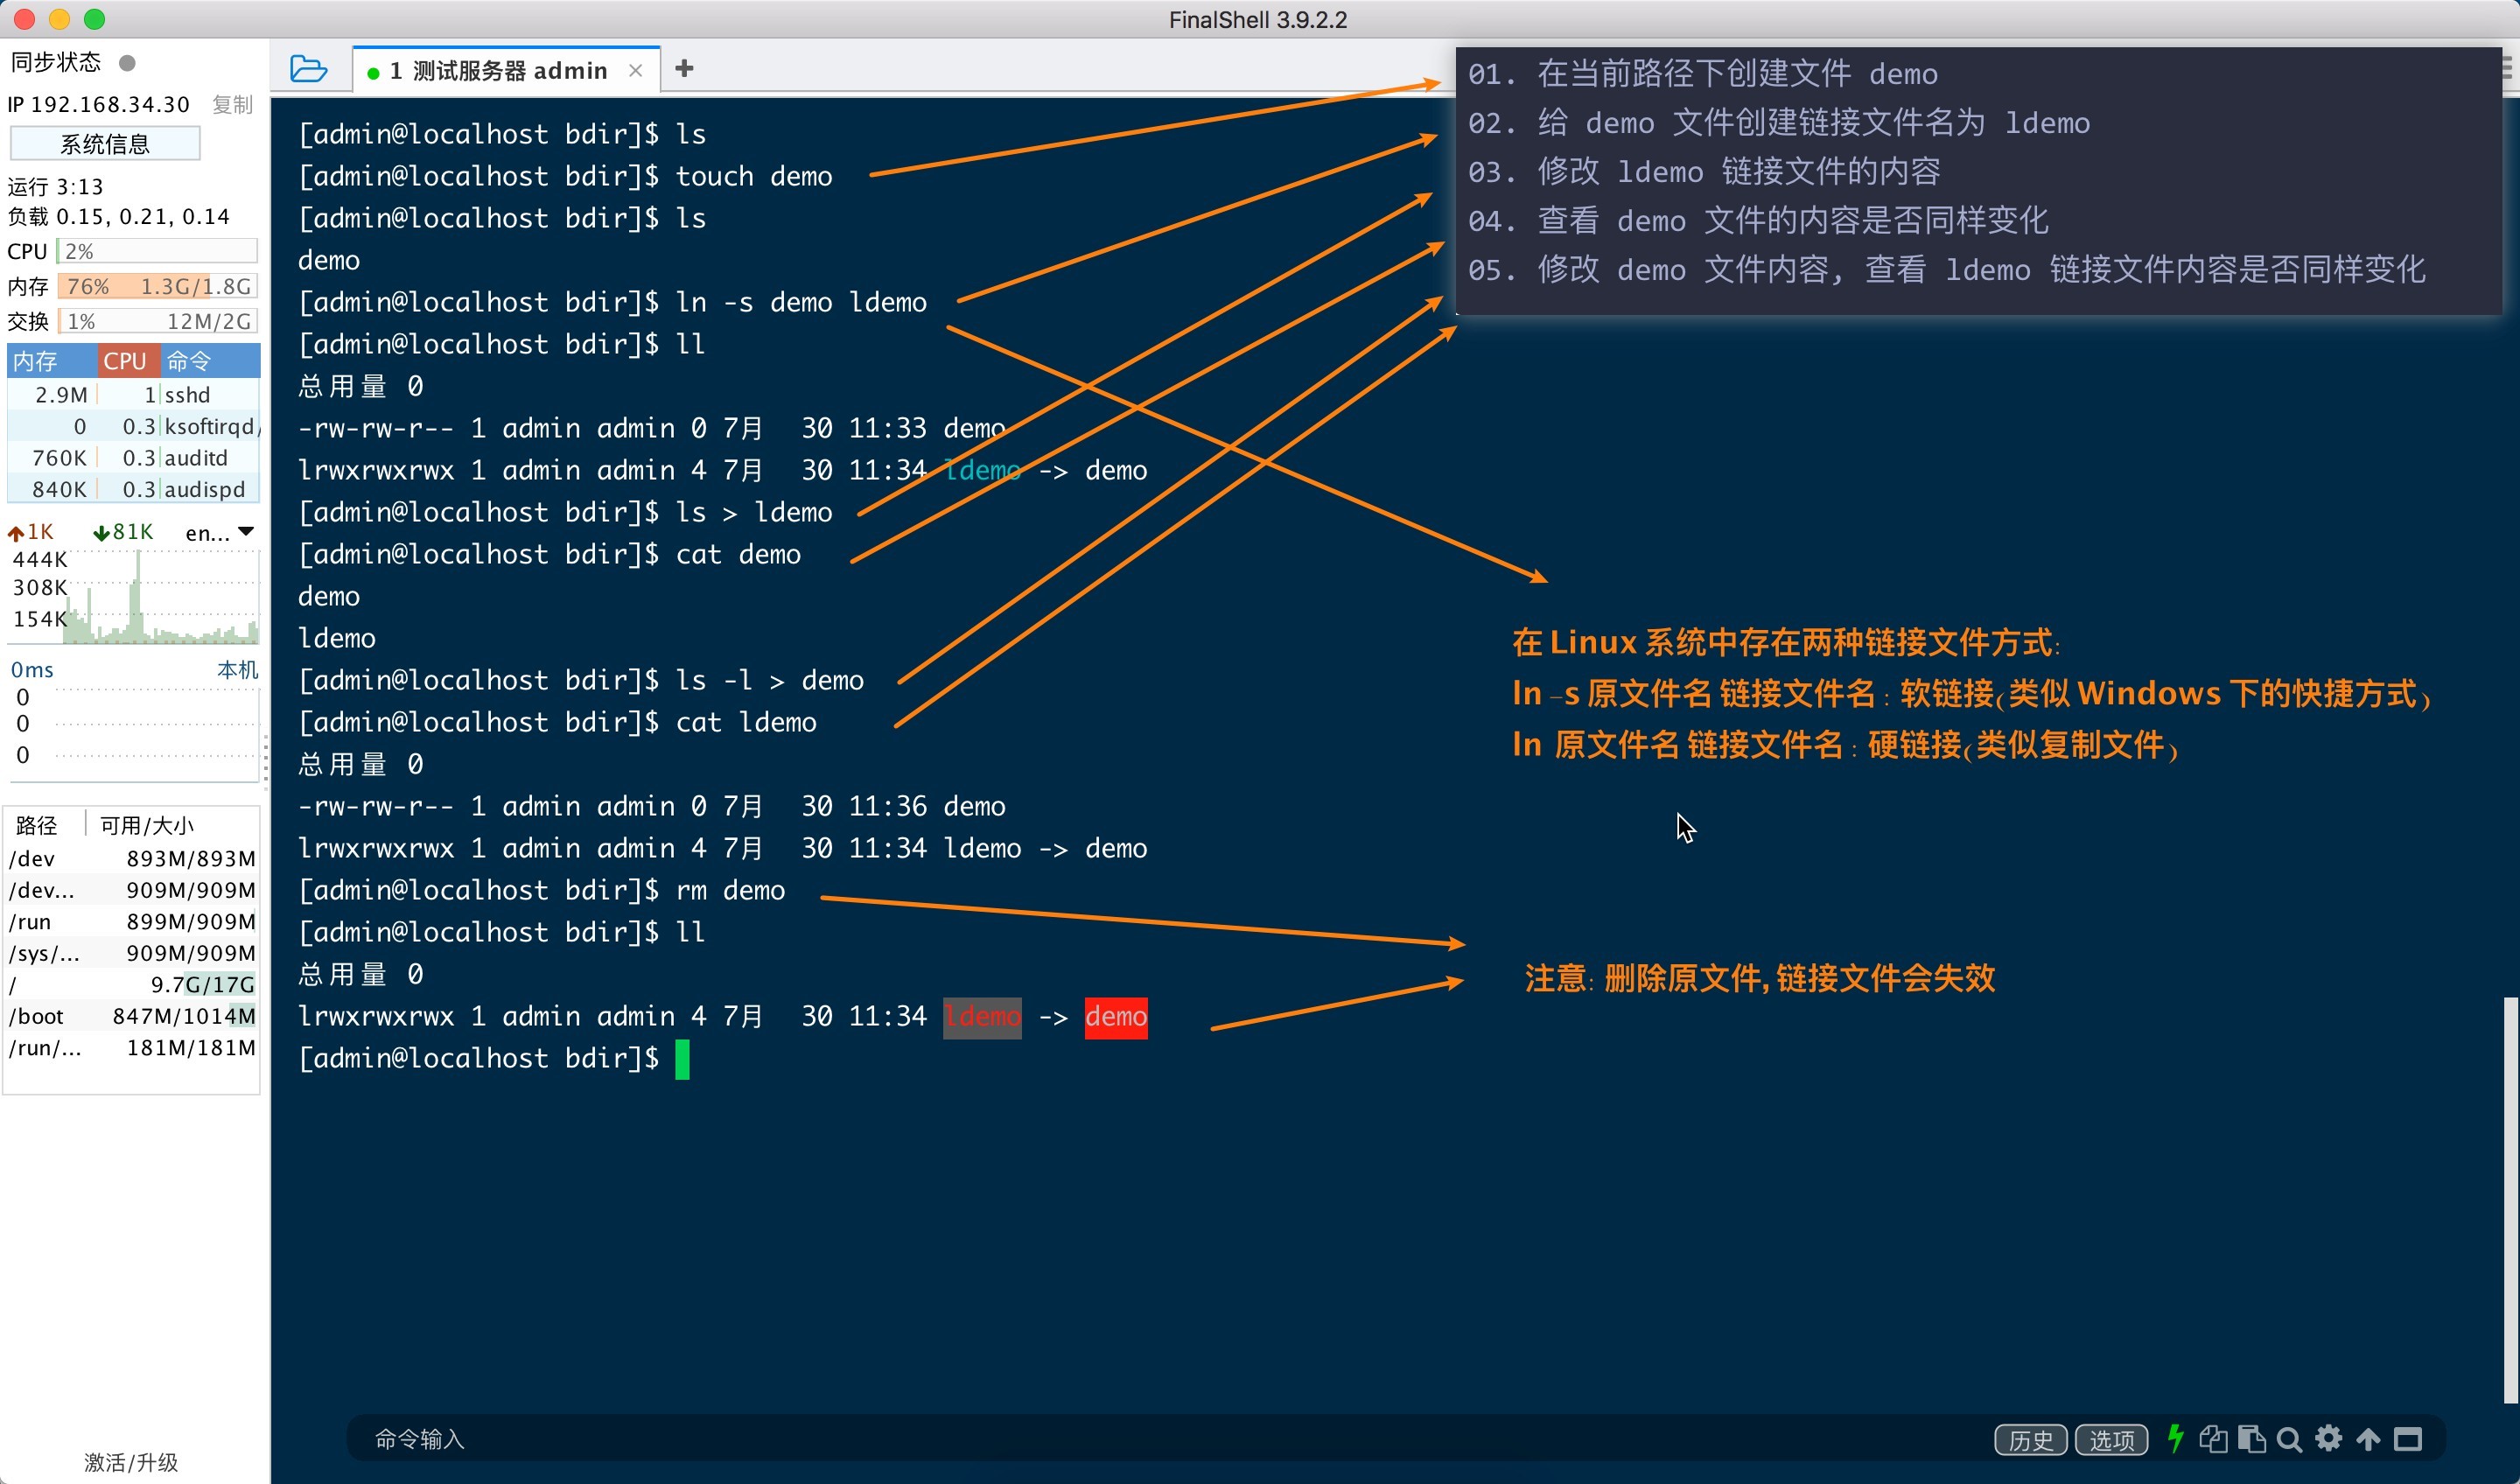Click the download speed arrow indicator 81K
2520x1484 pixels.
pyautogui.click(x=123, y=532)
